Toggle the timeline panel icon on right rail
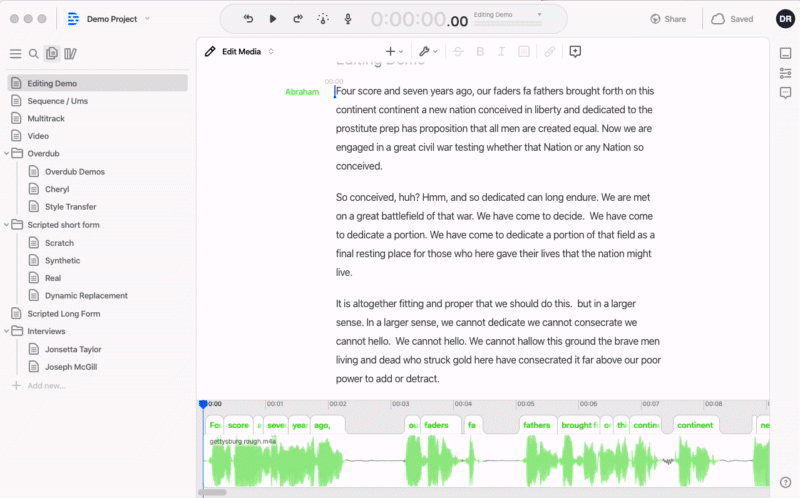This screenshot has height=498, width=800. pyautogui.click(x=786, y=53)
